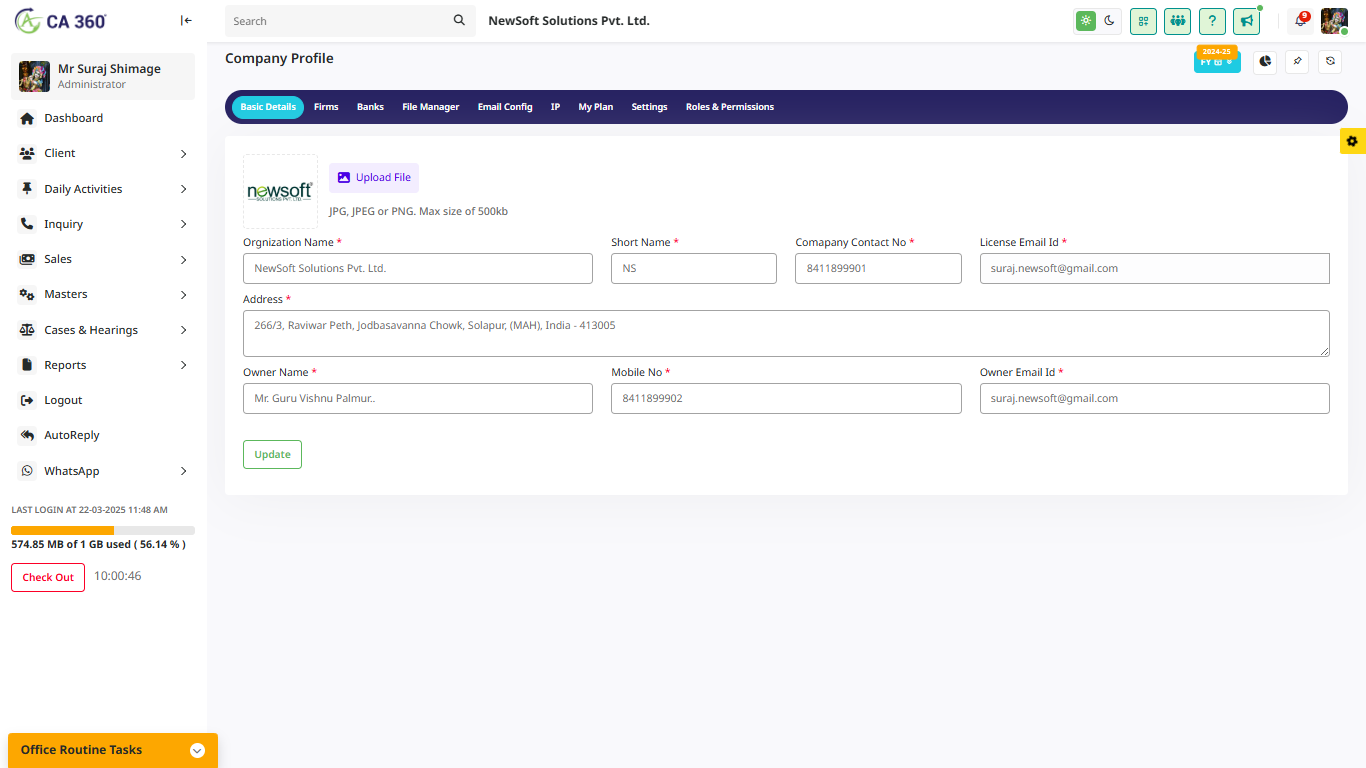Screen dimensions: 1366x768
Task: Open the CA 360 logo home link
Action: pyautogui.click(x=60, y=20)
